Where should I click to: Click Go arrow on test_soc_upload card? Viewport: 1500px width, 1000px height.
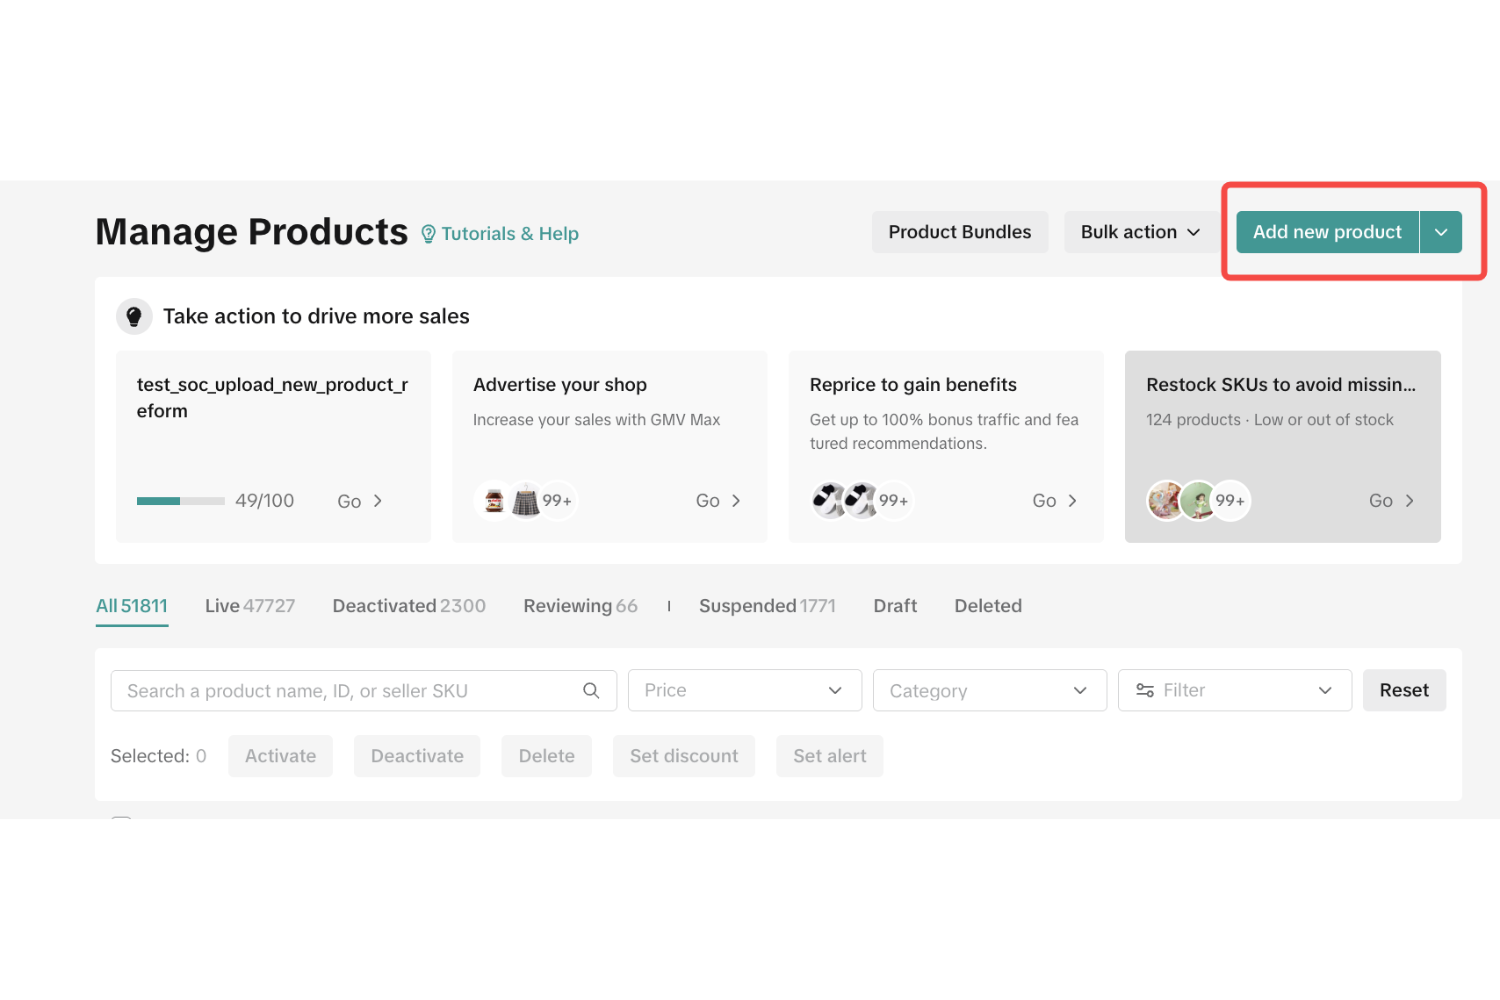377,501
